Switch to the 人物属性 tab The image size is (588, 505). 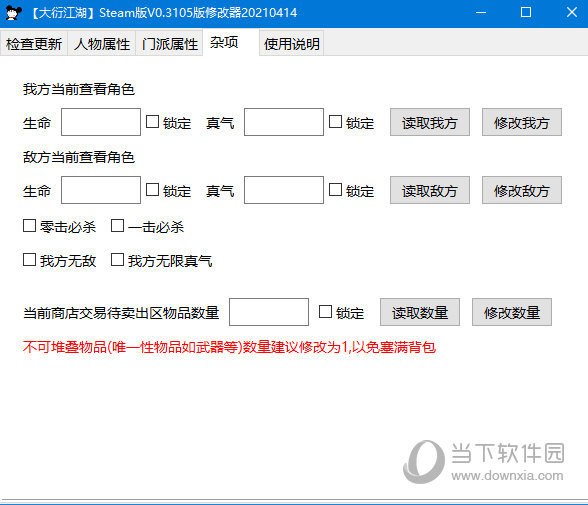[102, 44]
